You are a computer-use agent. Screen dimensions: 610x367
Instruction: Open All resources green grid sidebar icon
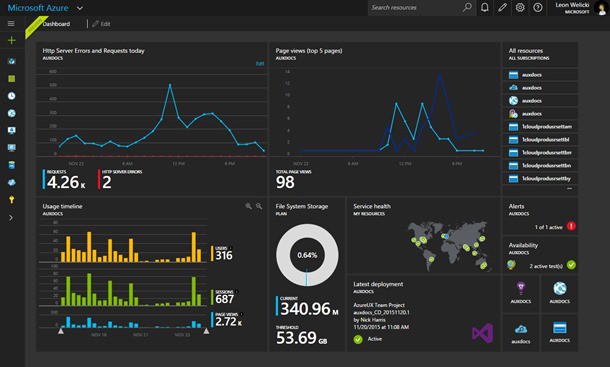pyautogui.click(x=11, y=79)
